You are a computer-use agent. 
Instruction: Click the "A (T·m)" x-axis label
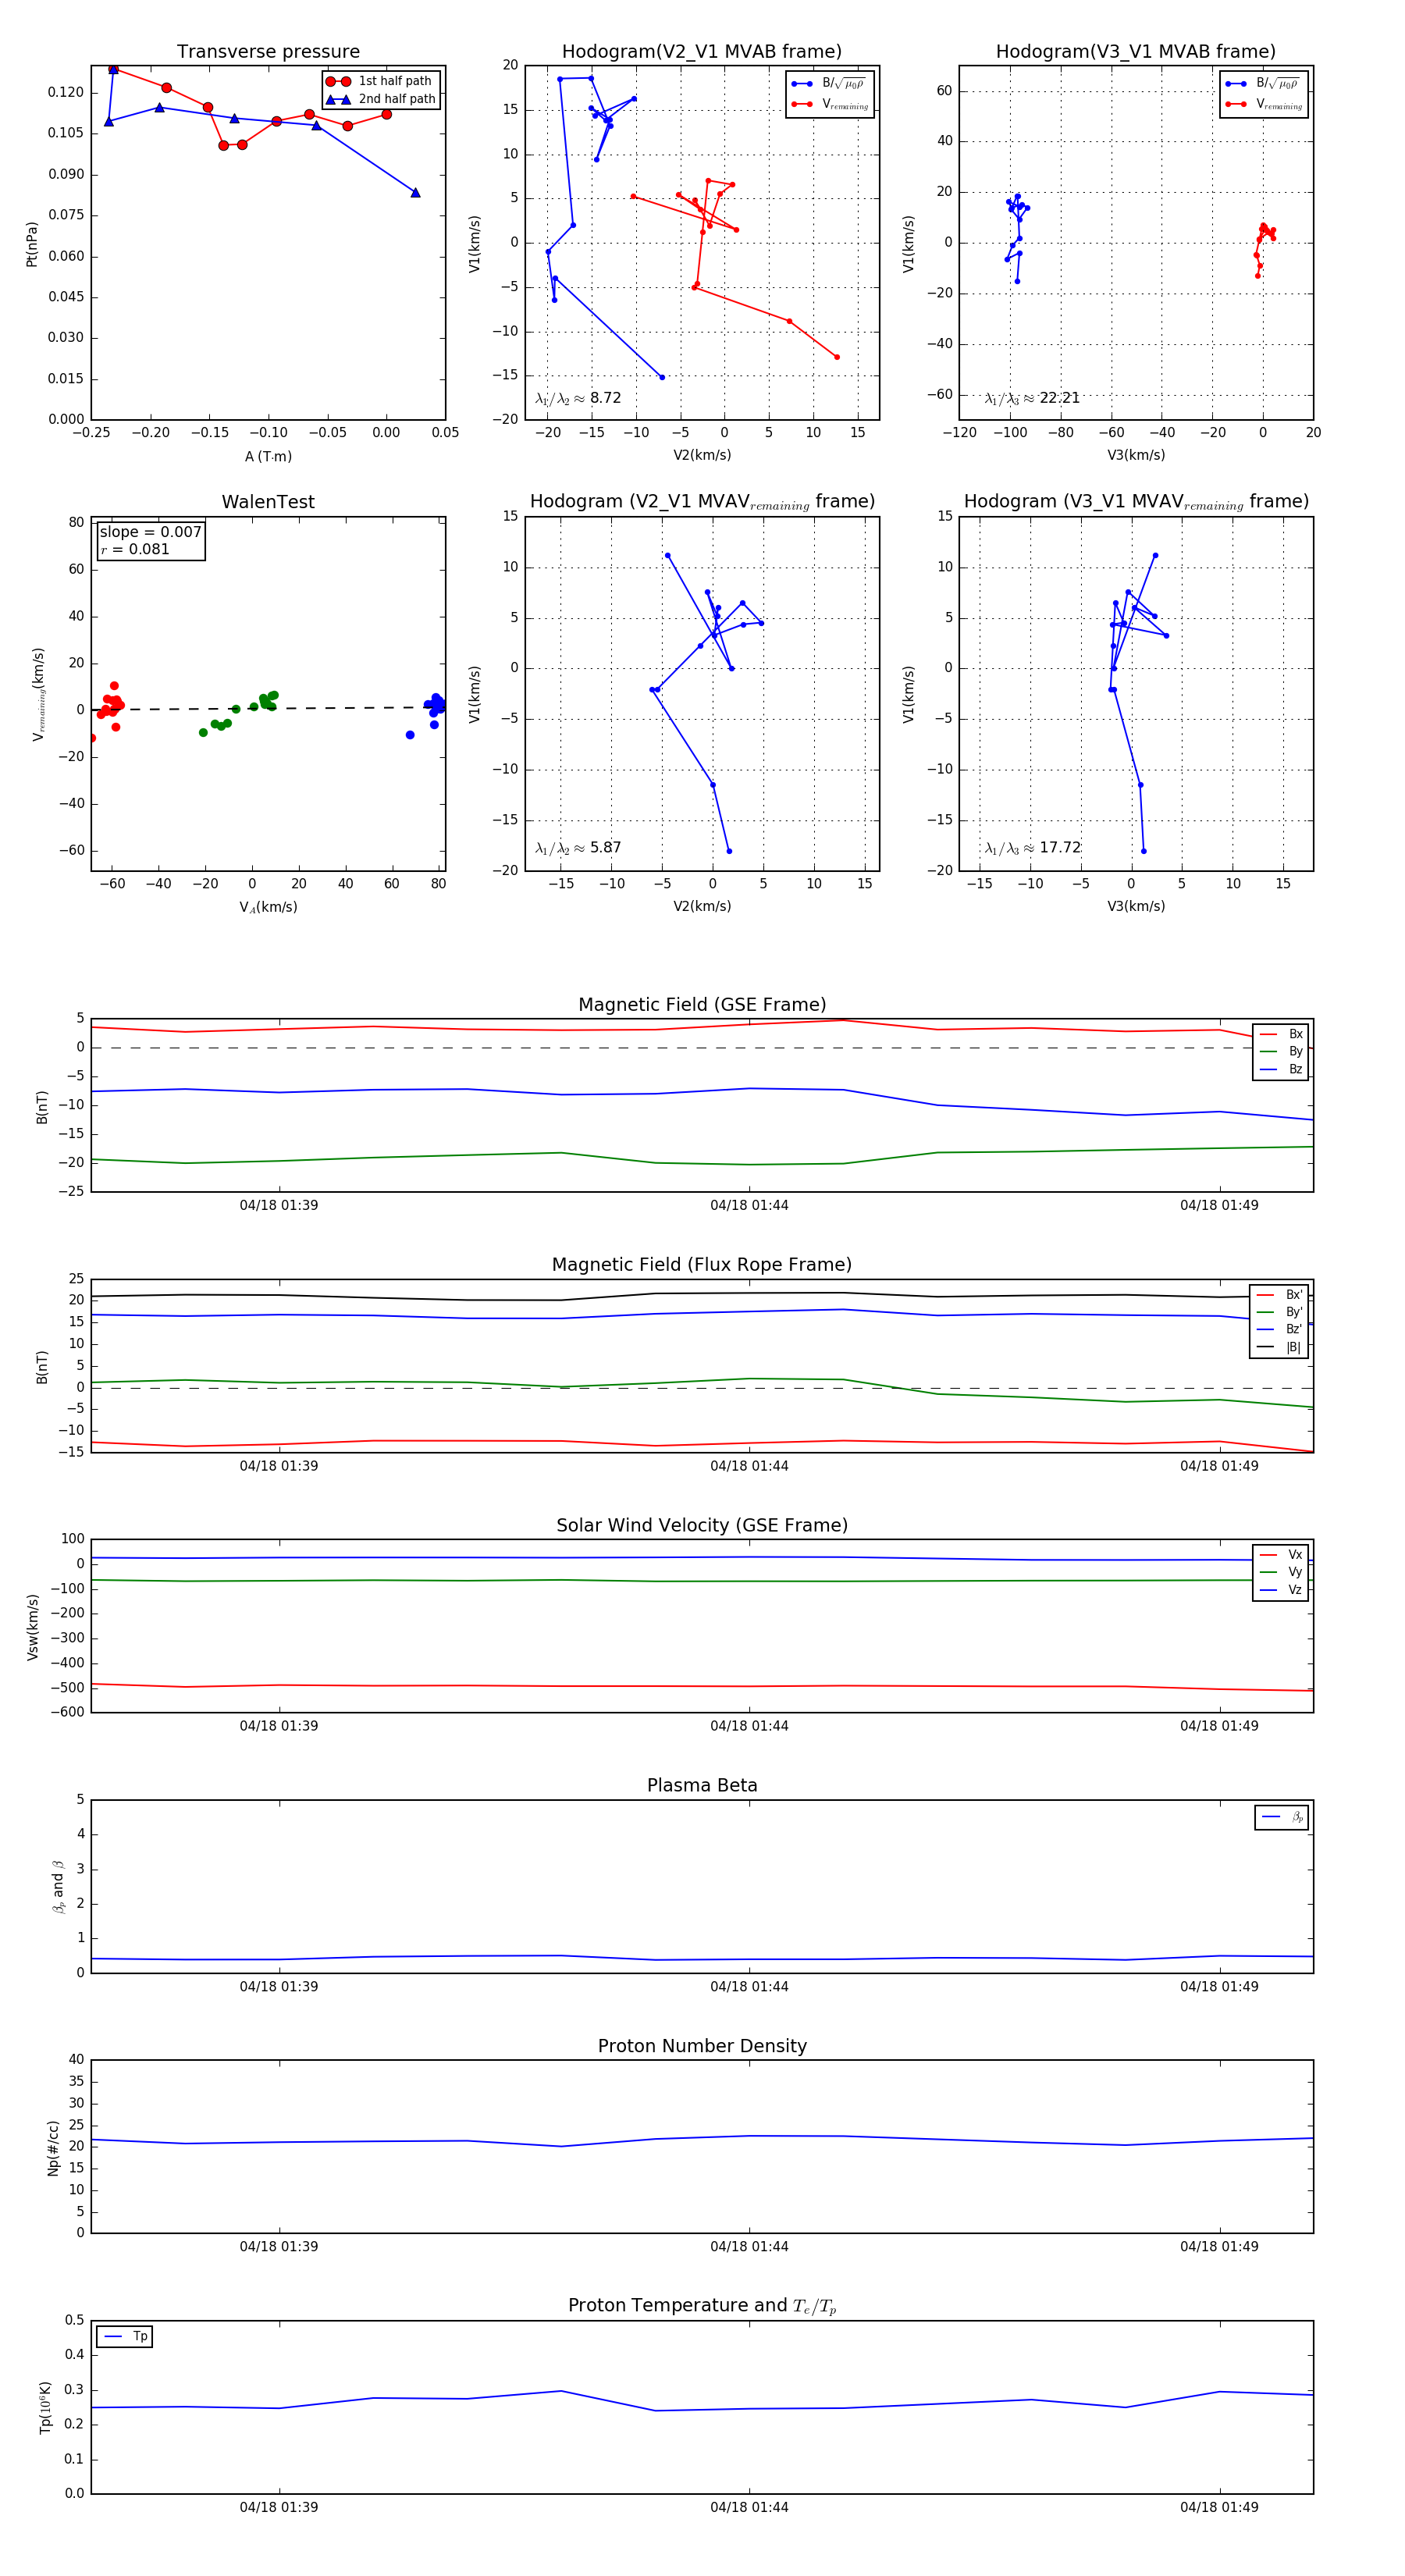(x=268, y=456)
